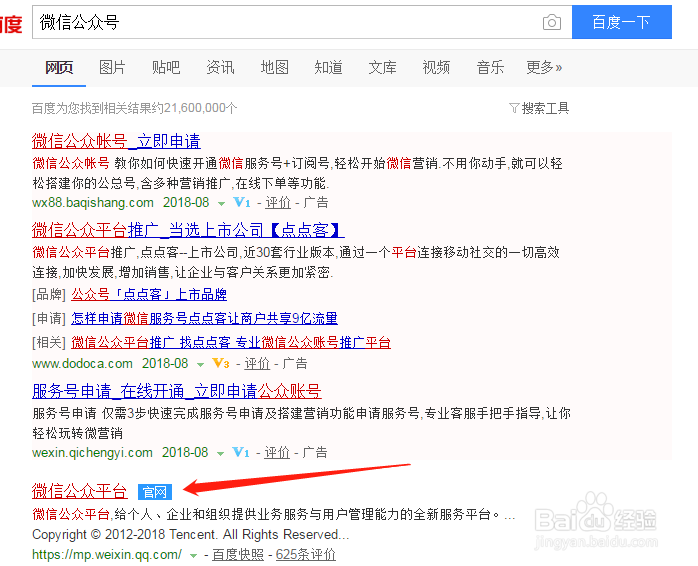Image resolution: width=698 pixels, height=566 pixels.
Task: Click the URL text www.dodoca.com
Action: tap(82, 363)
